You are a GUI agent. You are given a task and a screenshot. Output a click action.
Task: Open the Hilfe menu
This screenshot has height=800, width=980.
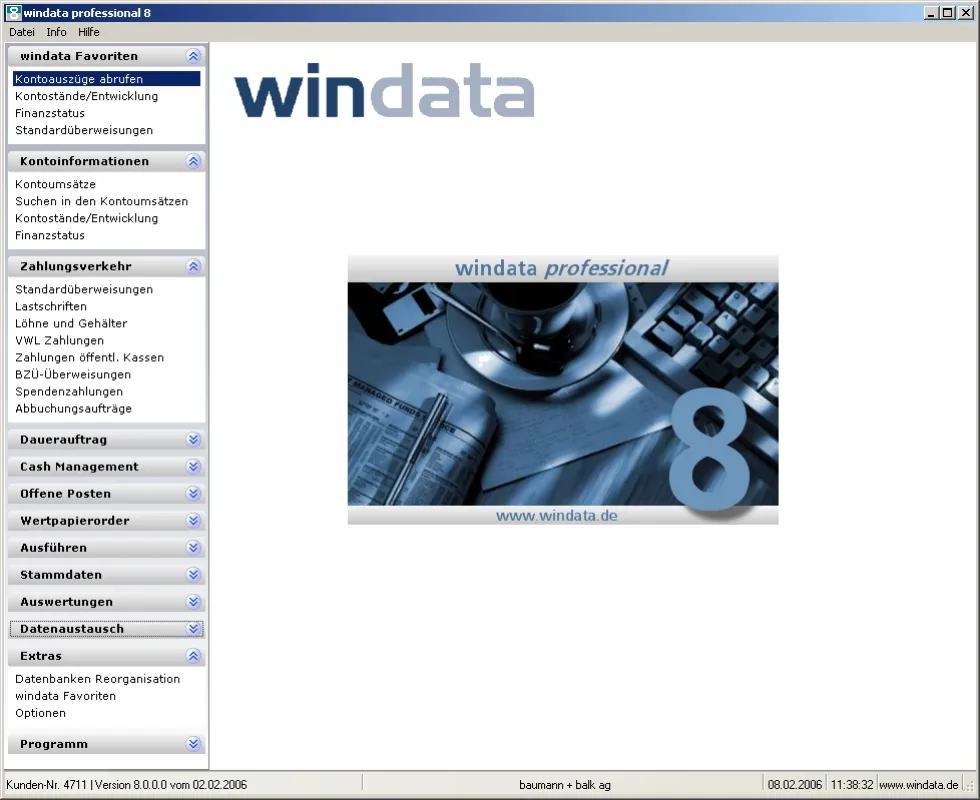(x=89, y=32)
